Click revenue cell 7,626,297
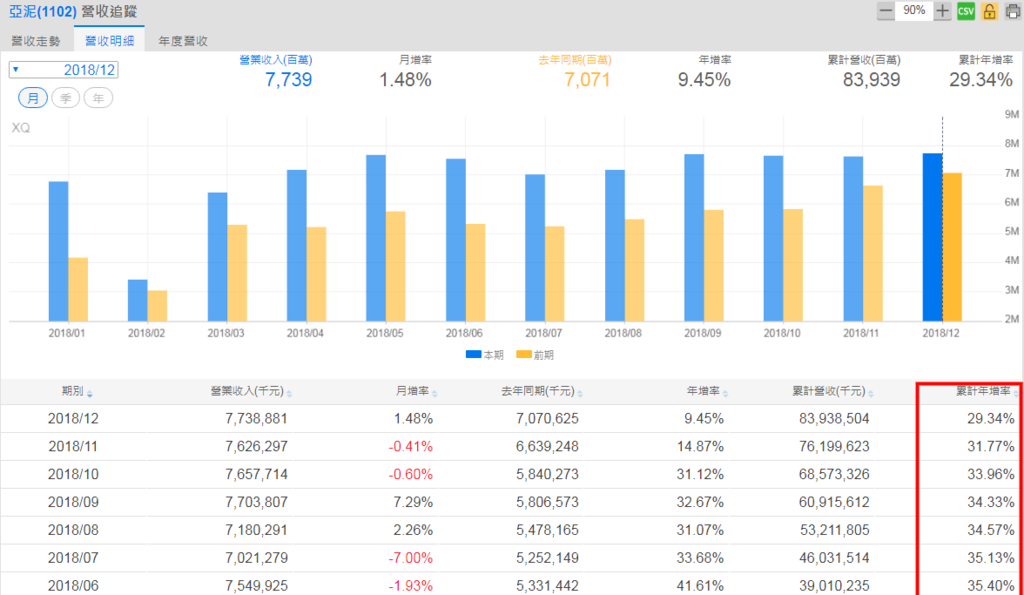 point(256,447)
